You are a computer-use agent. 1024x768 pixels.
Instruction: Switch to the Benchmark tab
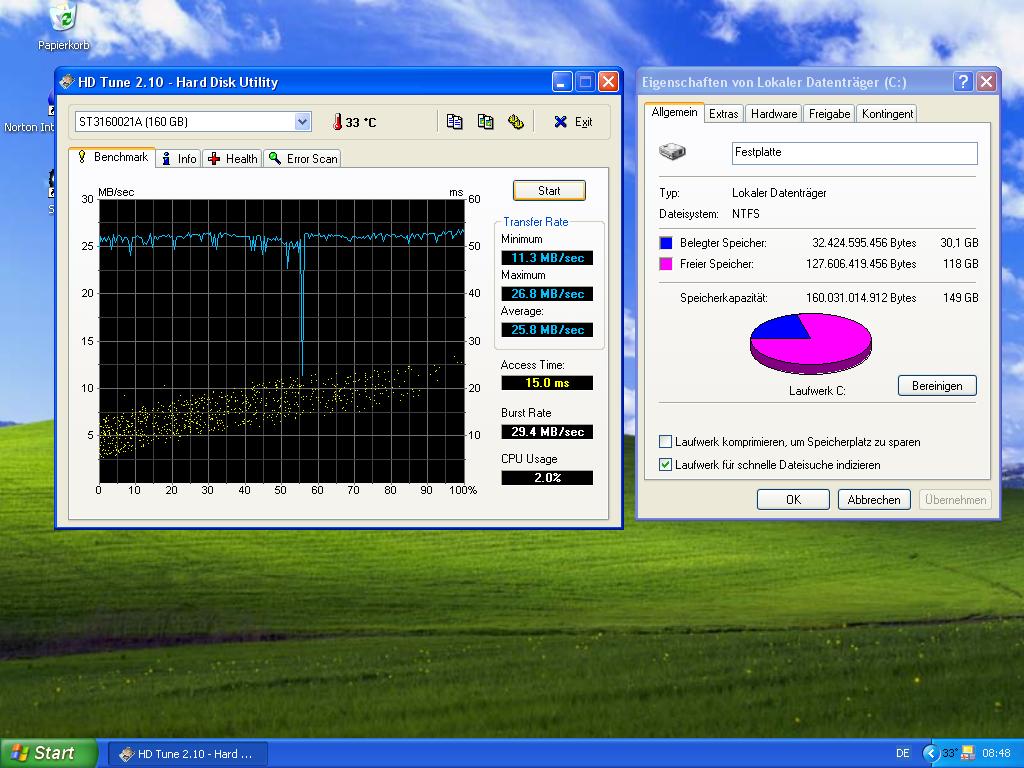112,157
